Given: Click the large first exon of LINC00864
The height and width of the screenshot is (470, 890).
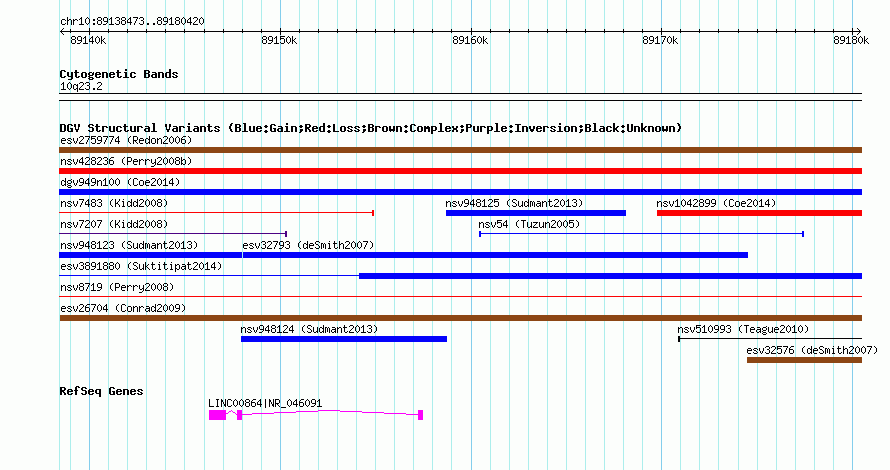Looking at the screenshot, I should click(217, 415).
